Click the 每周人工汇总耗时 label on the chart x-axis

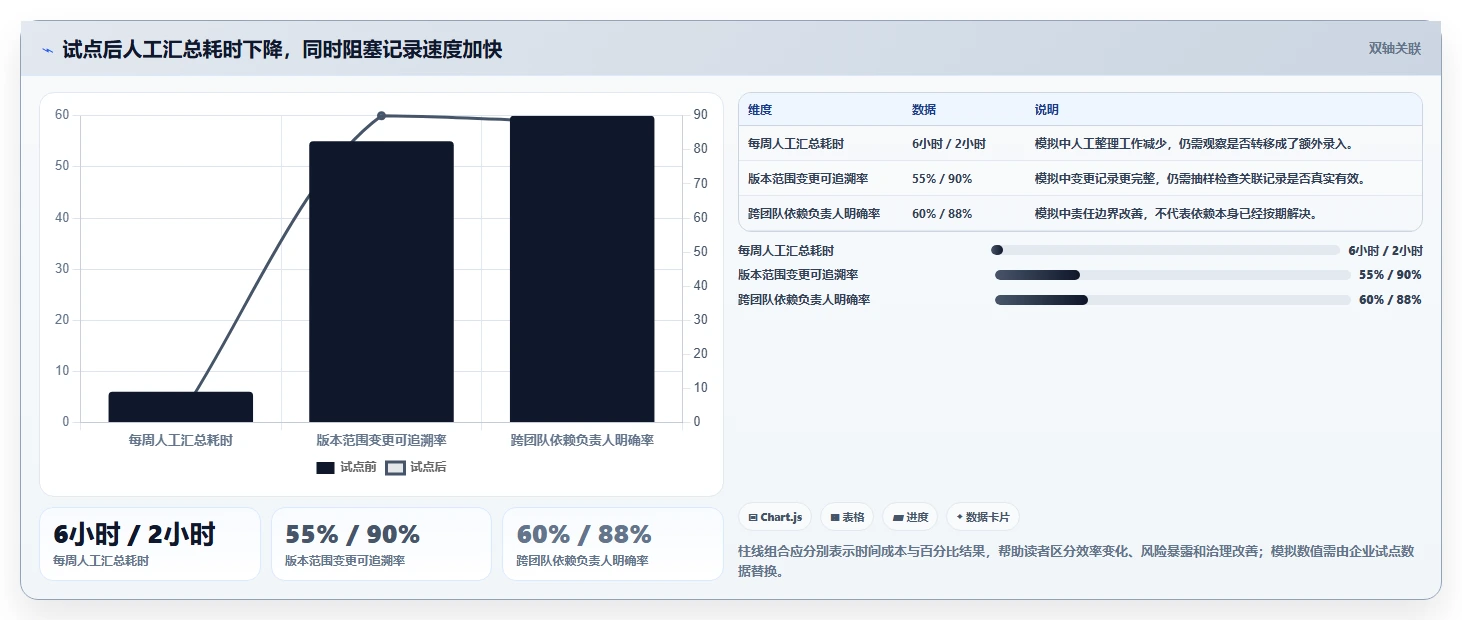[x=181, y=440]
